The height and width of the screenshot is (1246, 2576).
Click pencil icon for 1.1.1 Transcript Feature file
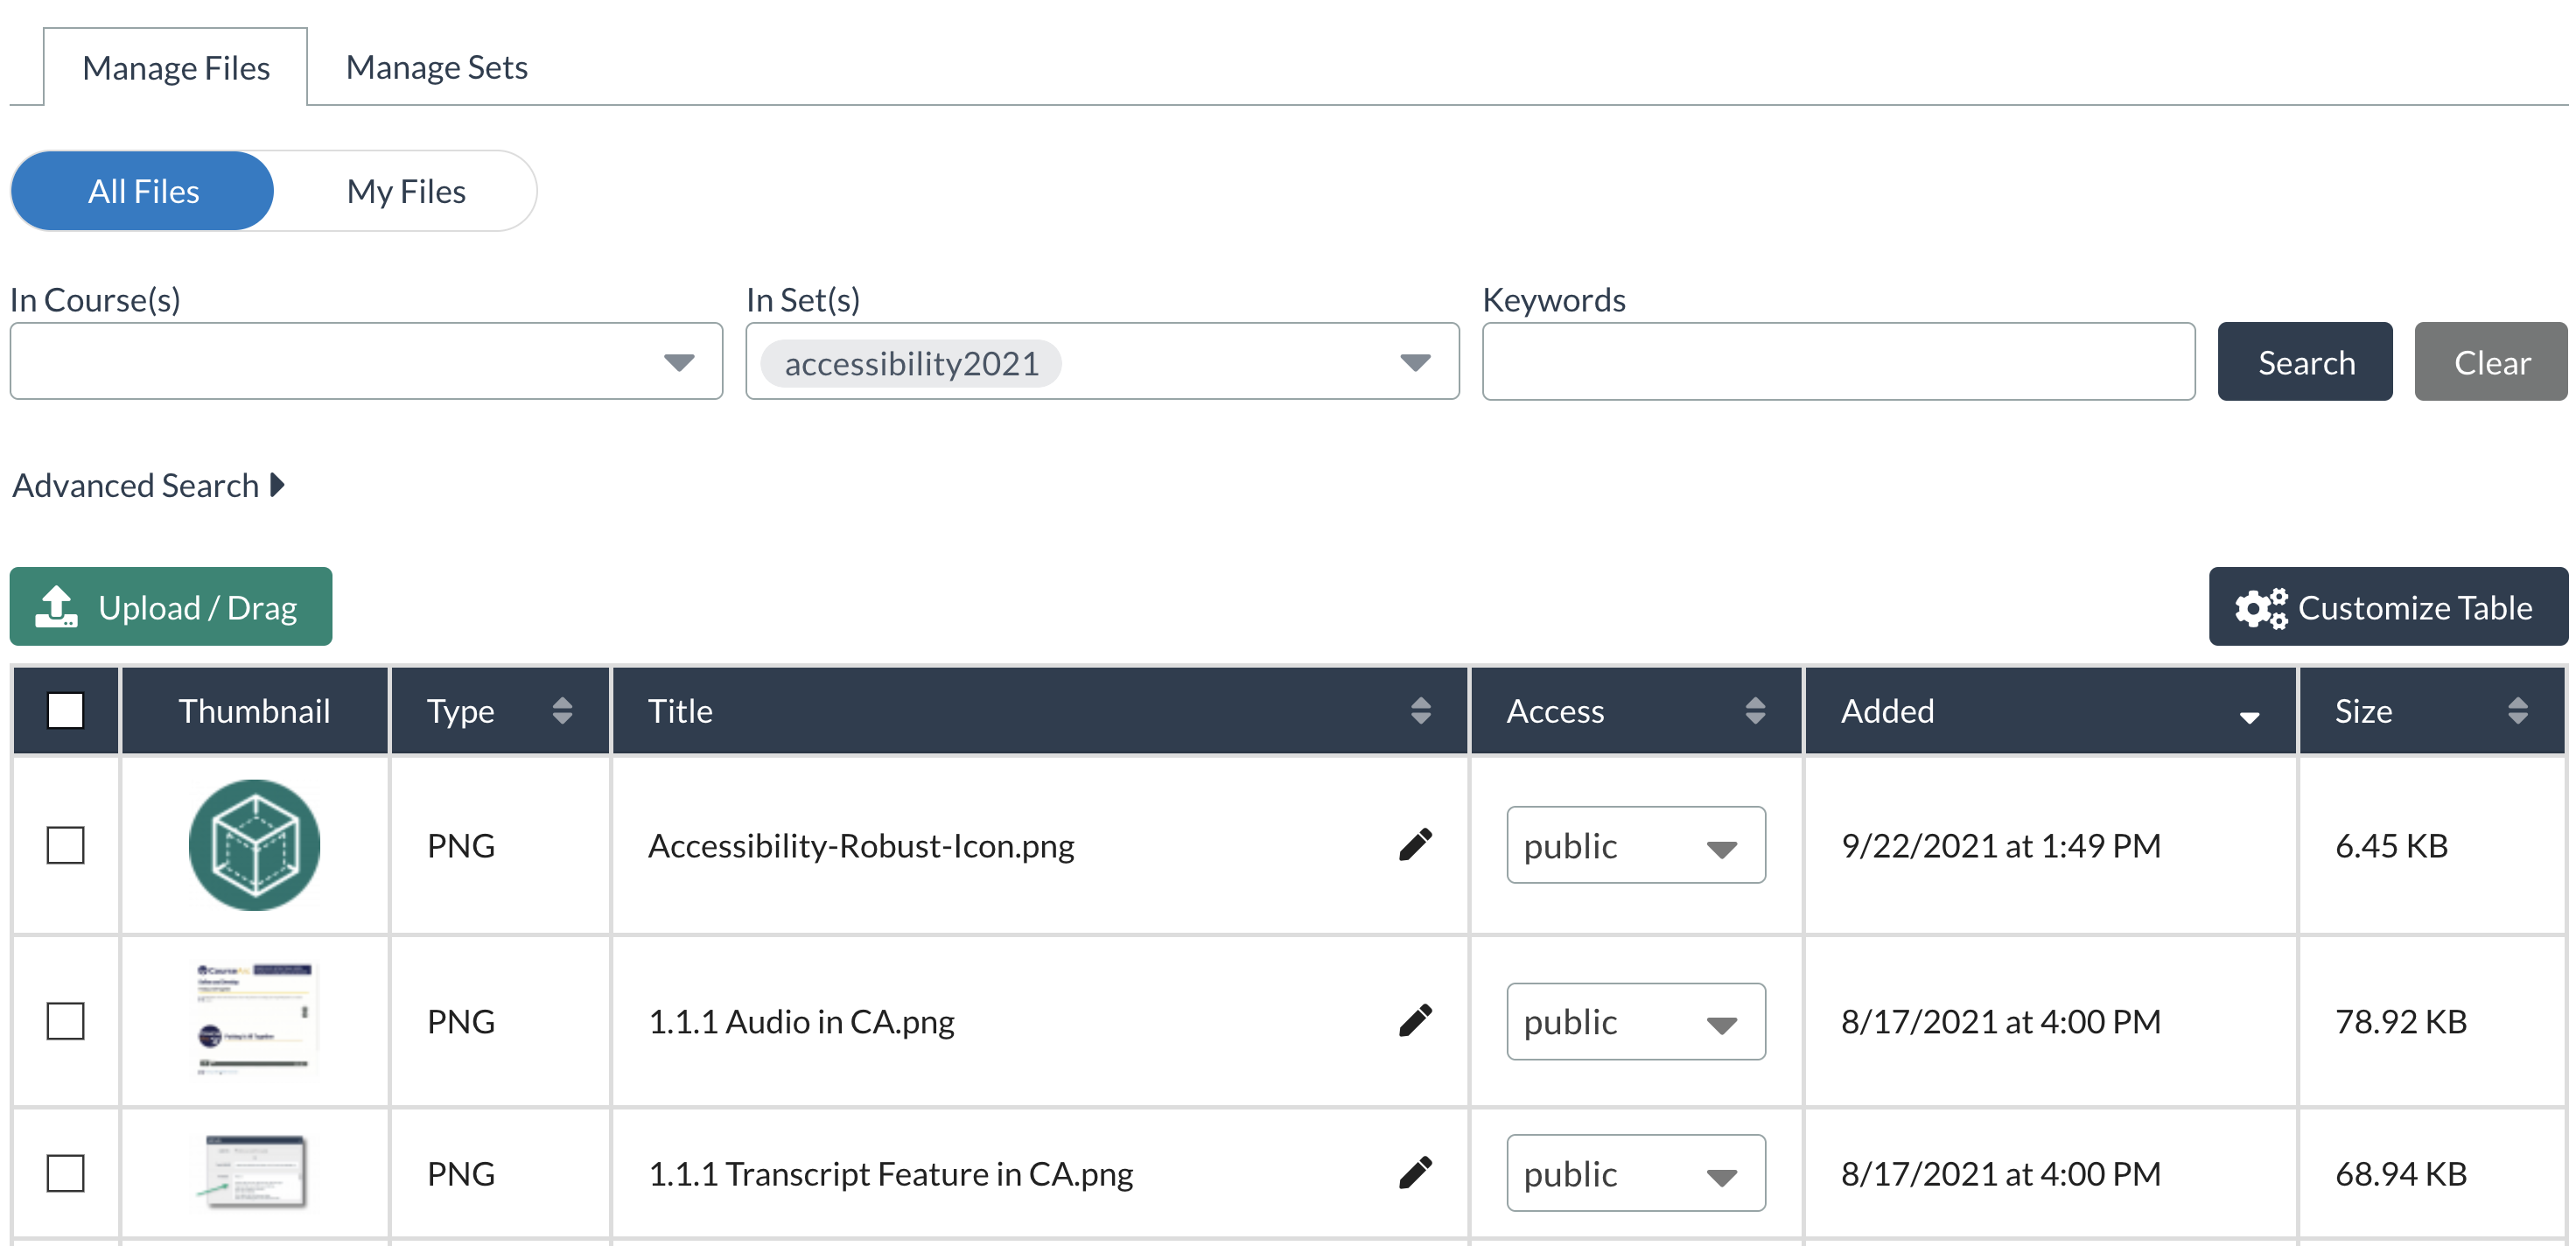click(x=1415, y=1172)
